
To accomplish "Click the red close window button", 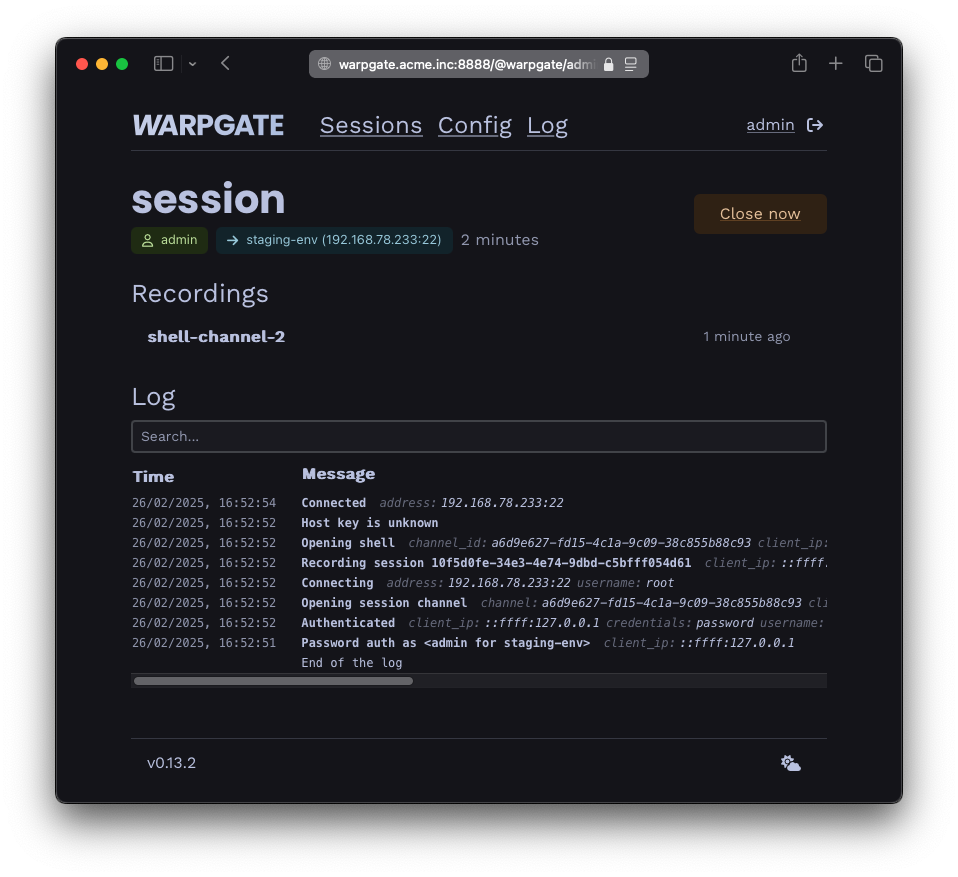I will click(82, 64).
